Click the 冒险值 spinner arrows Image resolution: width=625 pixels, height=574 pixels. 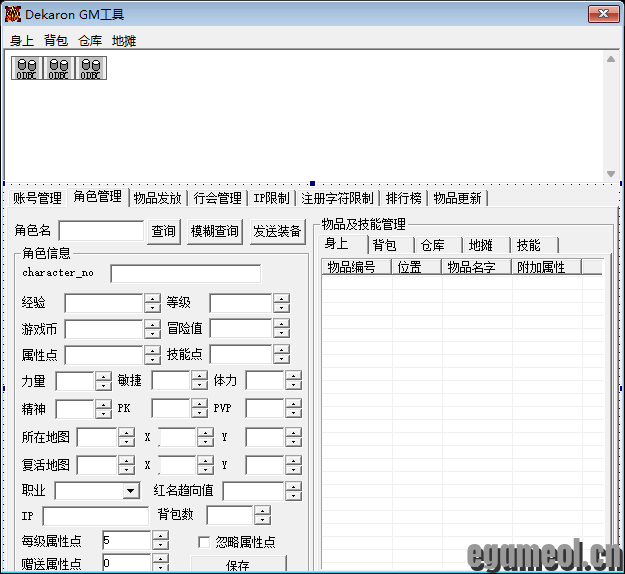[281, 329]
